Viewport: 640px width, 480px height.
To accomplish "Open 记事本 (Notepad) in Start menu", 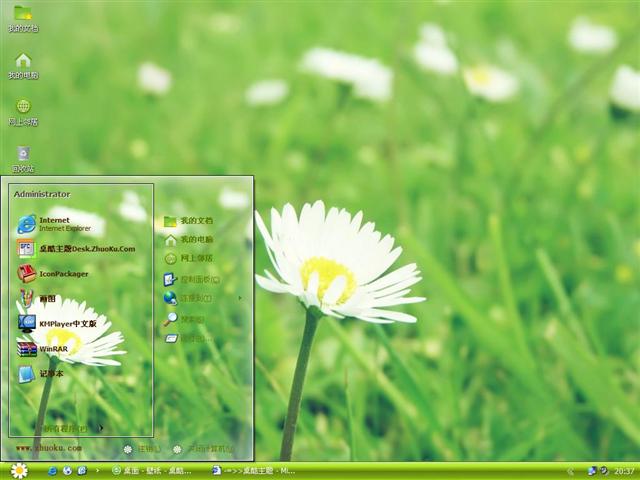I will point(50,374).
